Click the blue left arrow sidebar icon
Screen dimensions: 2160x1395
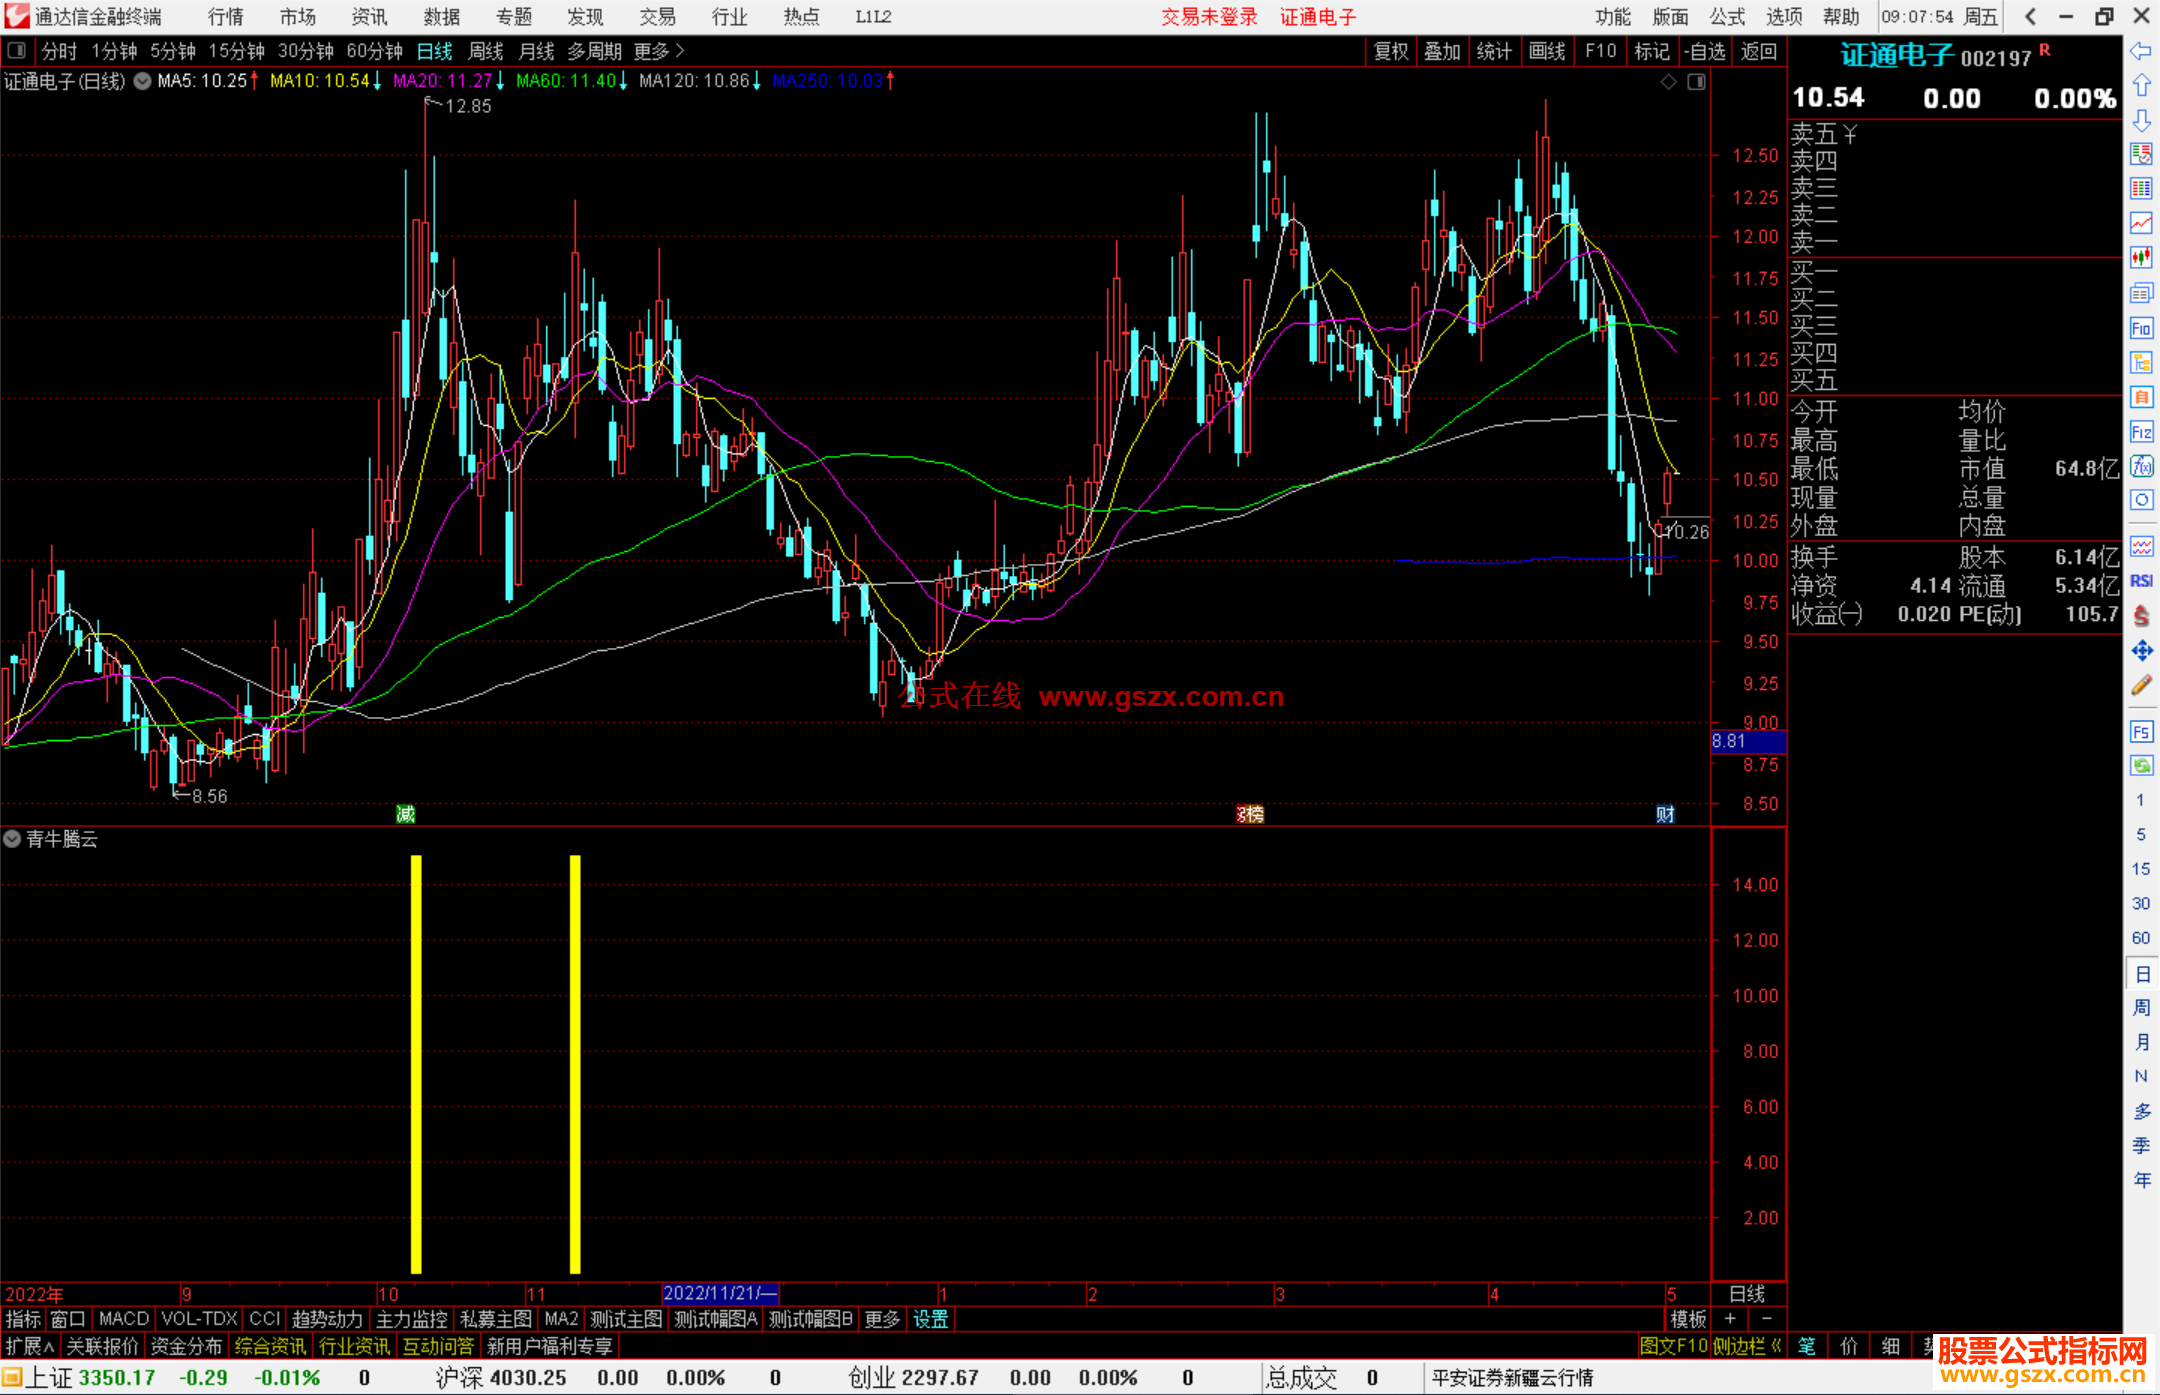2141,51
